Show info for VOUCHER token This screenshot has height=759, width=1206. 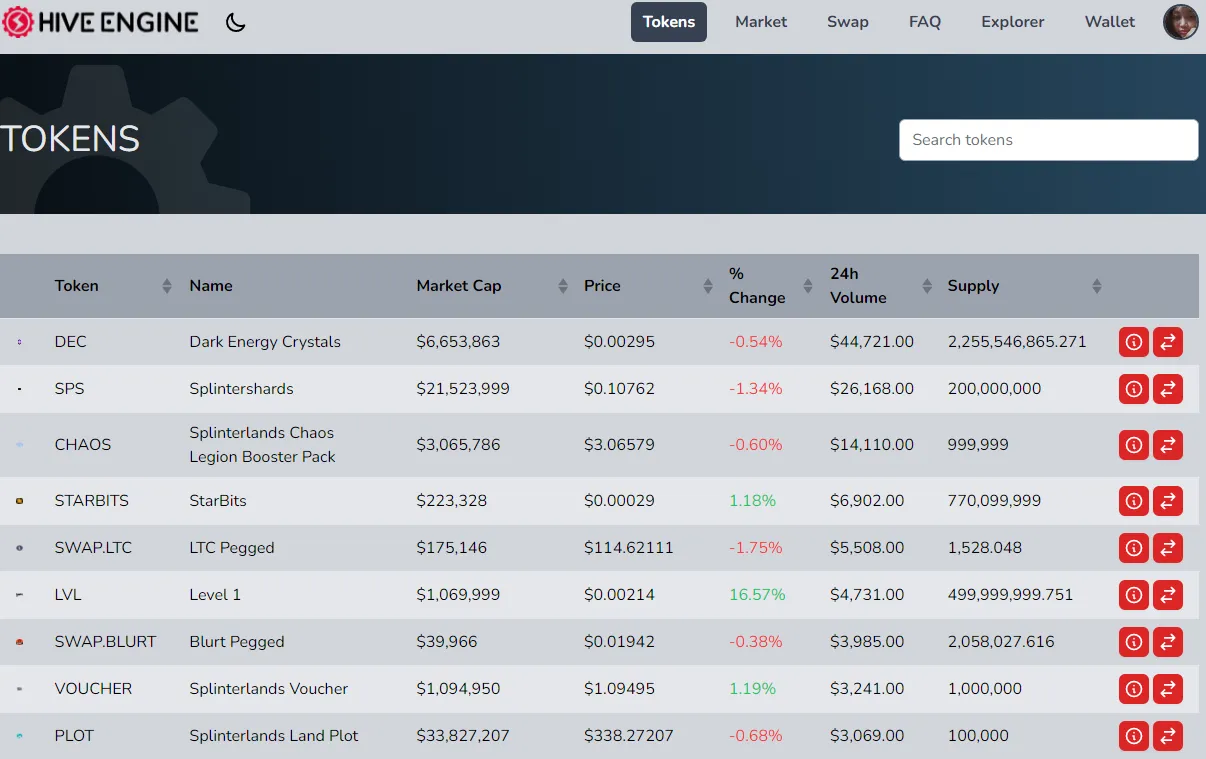click(x=1134, y=689)
